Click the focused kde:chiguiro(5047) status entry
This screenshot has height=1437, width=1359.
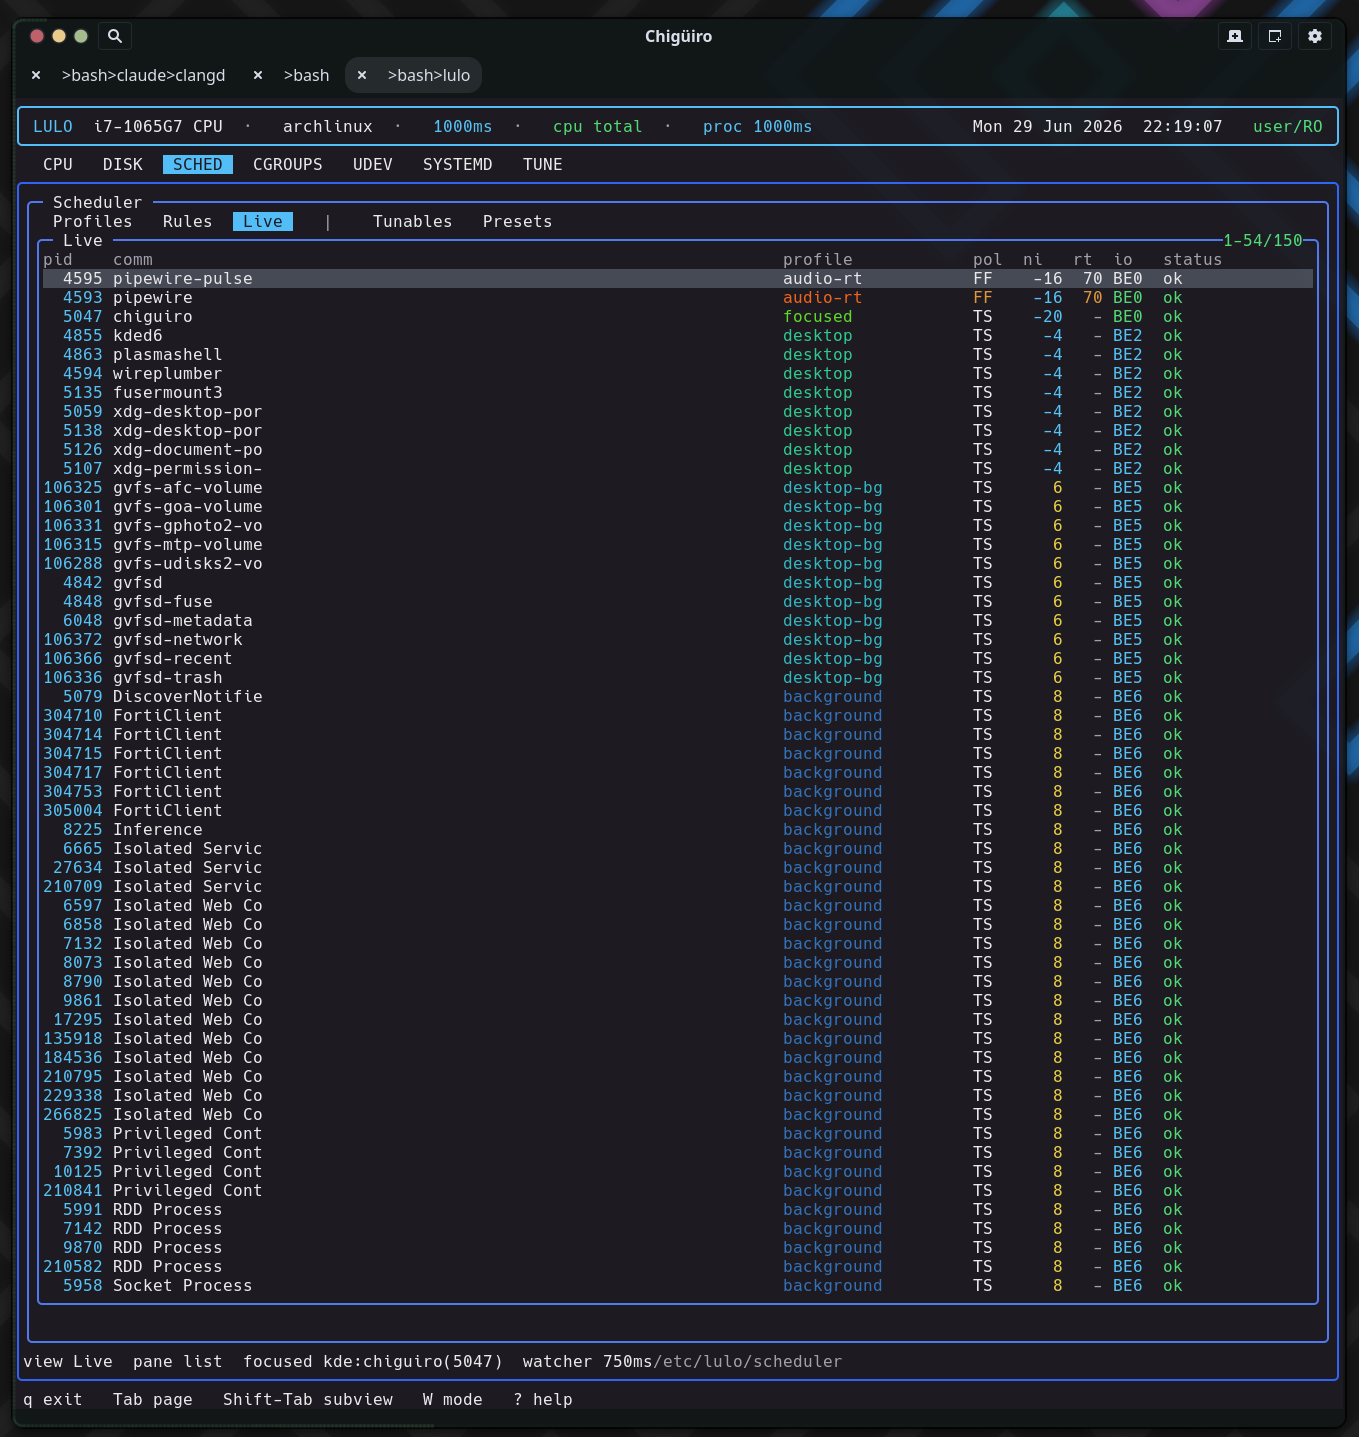pos(373,1361)
